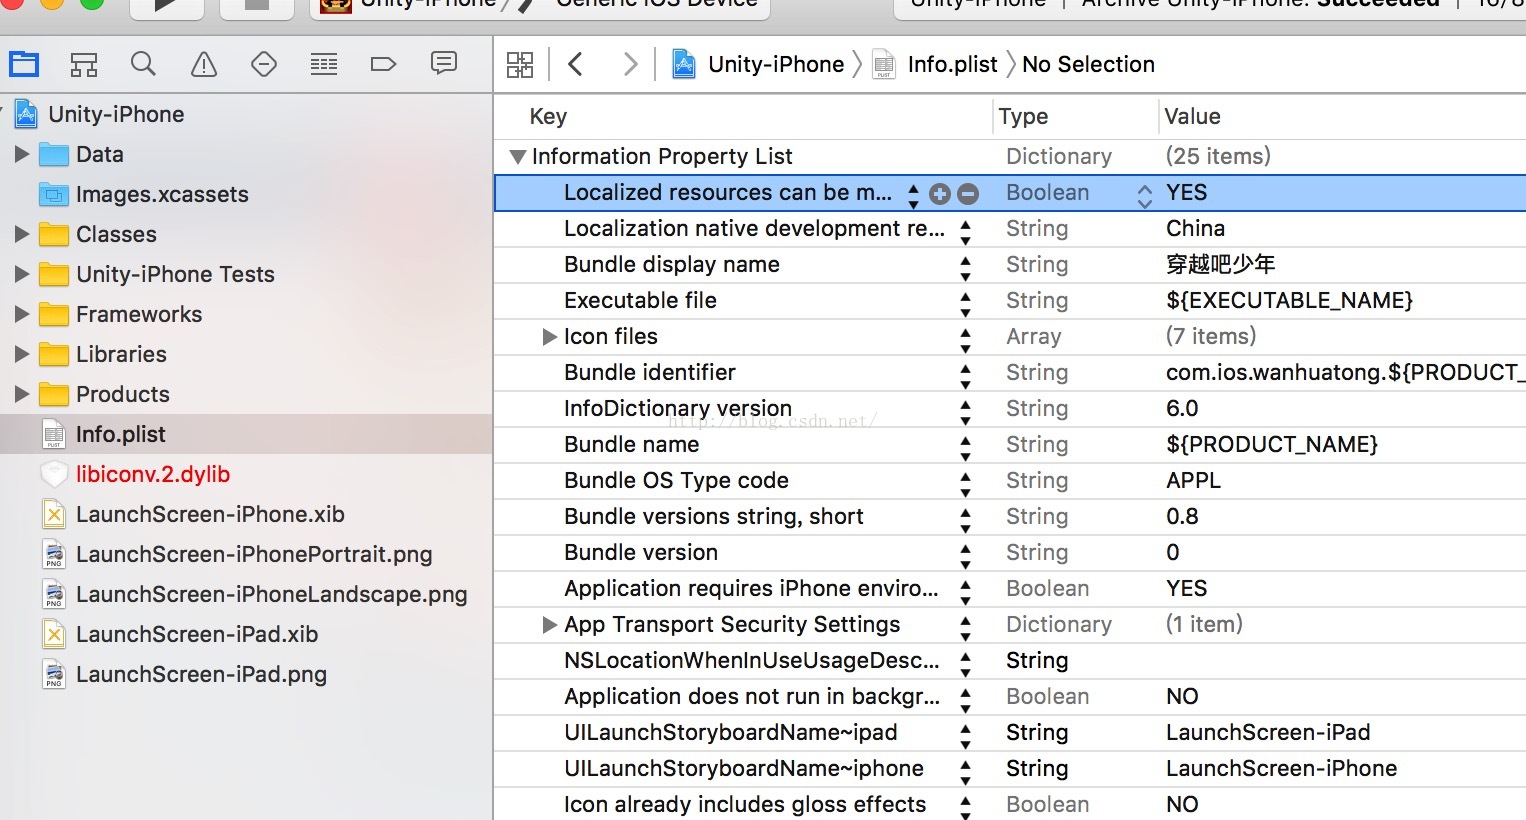This screenshot has width=1526, height=820.
Task: Expand the Frameworks folder
Action: pos(22,314)
